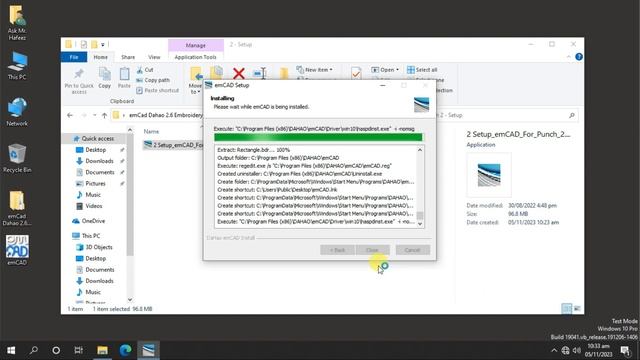Switch to details view toggle
This screenshot has width=640, height=360.
point(567,309)
